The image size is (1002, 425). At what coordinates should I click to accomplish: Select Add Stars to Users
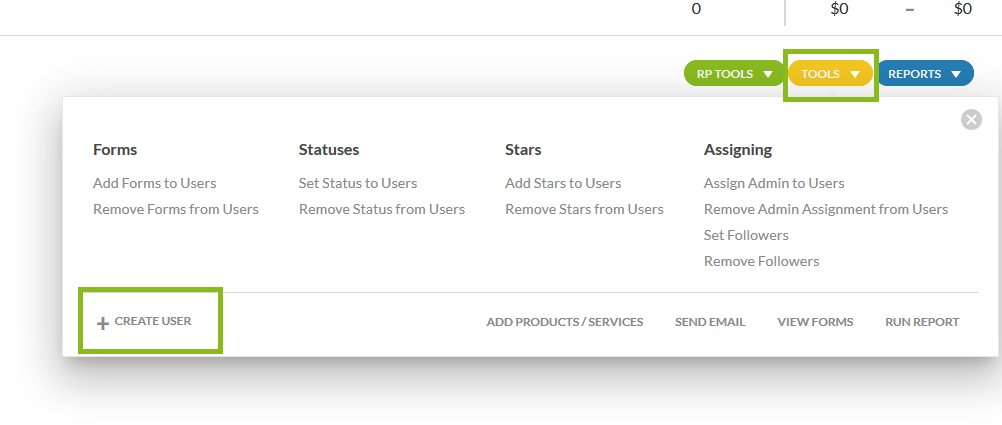click(563, 183)
